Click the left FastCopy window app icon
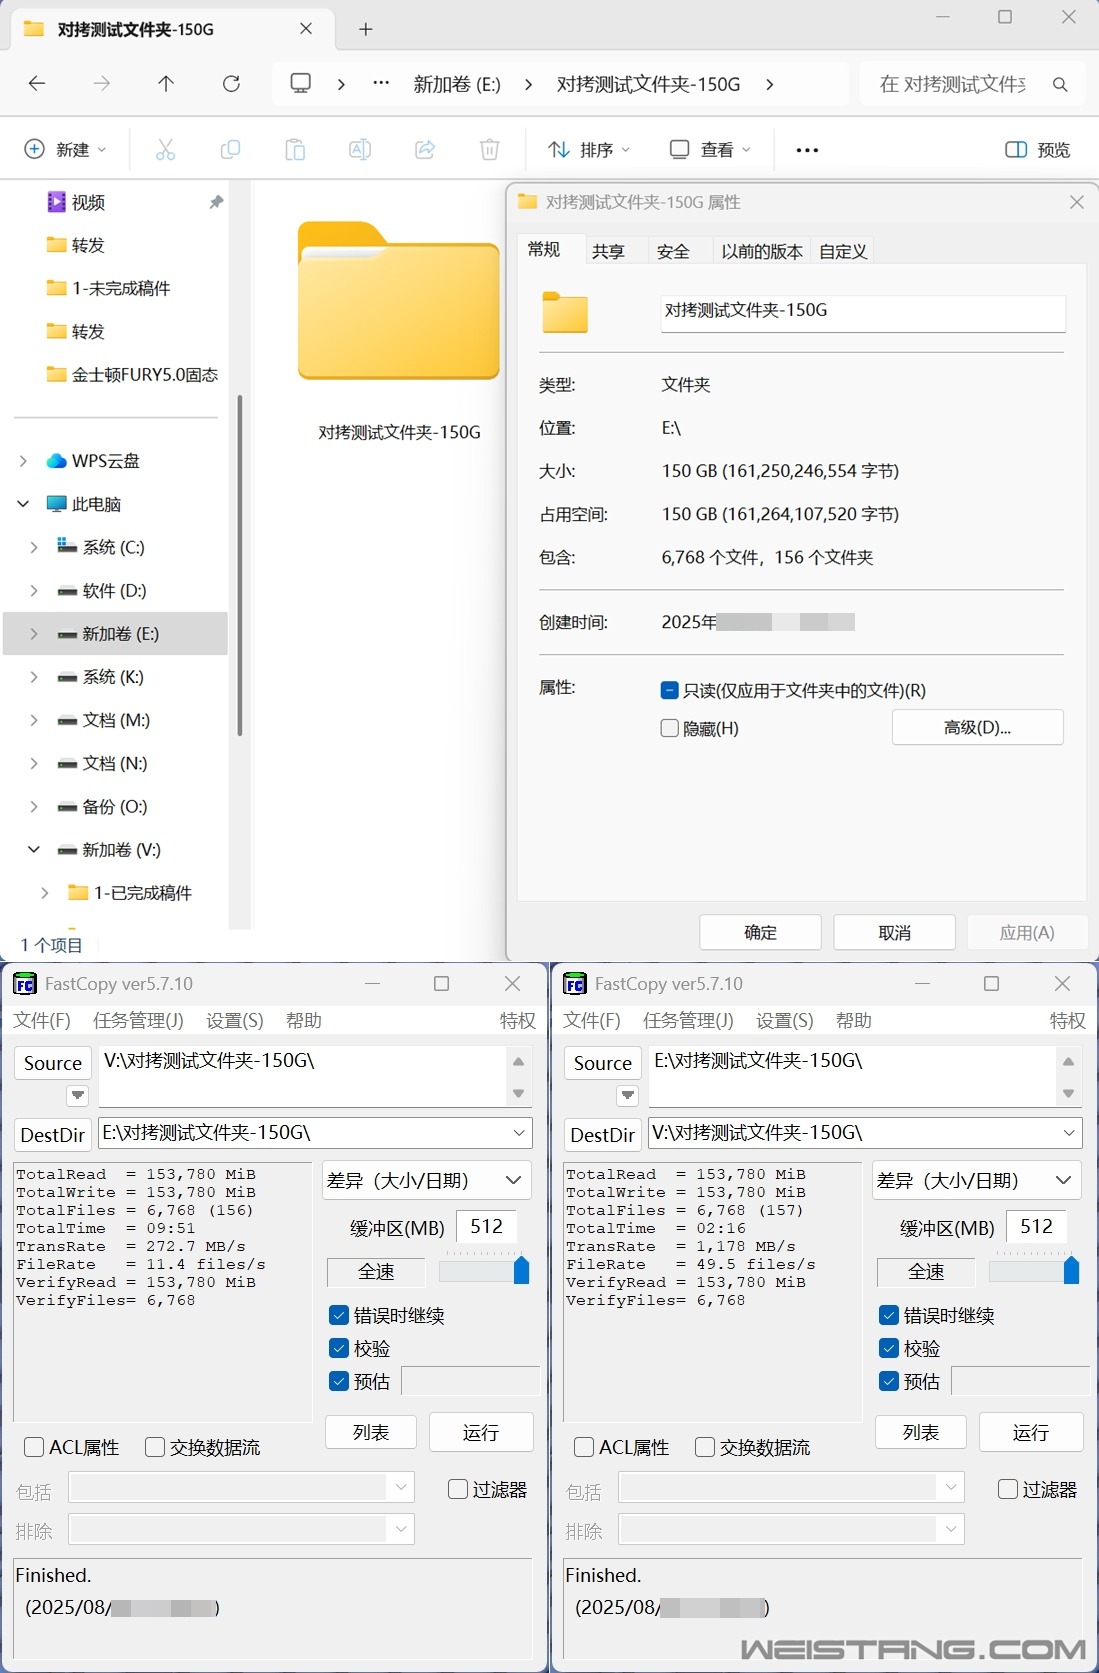The width and height of the screenshot is (1099, 1673). click(x=24, y=984)
